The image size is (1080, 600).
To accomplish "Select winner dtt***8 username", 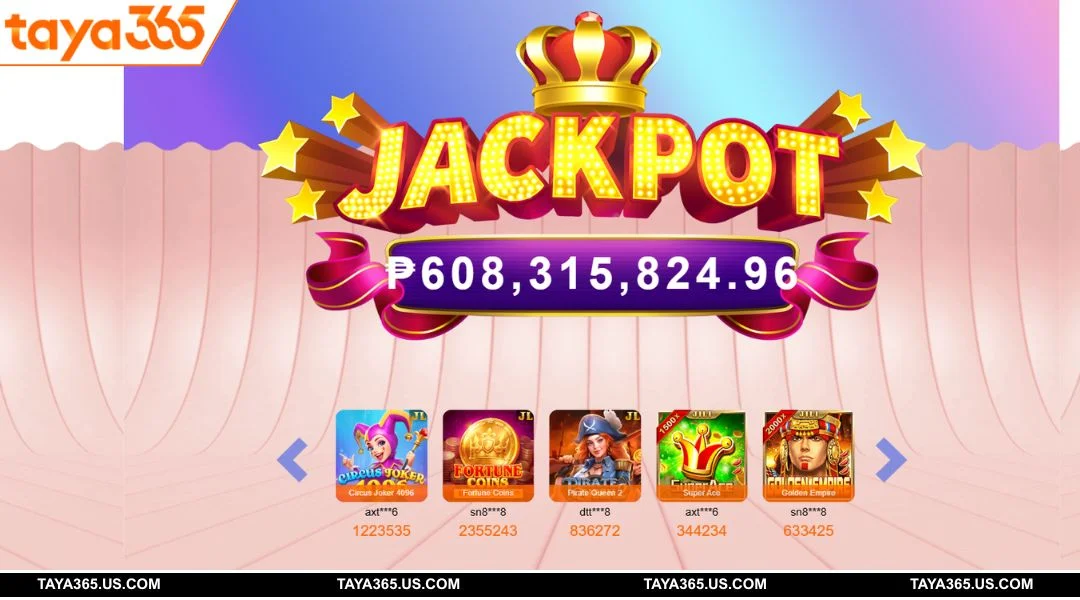I will click(595, 512).
